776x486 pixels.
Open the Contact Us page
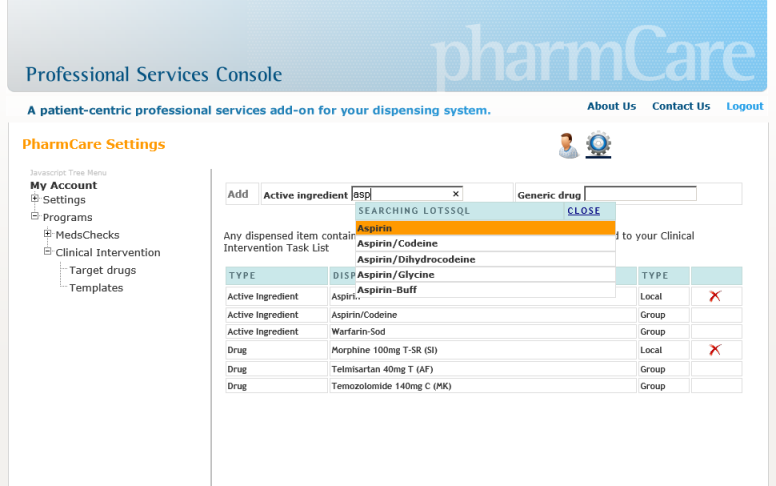tap(681, 106)
